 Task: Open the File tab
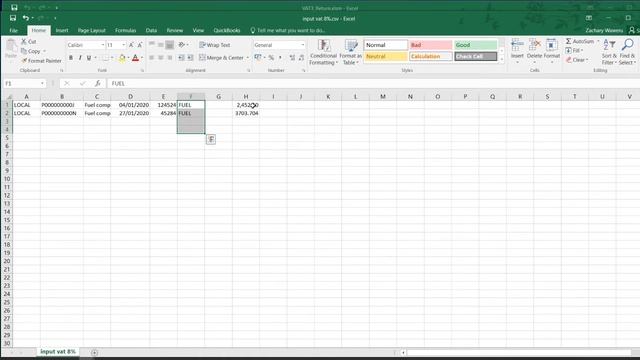coord(13,31)
